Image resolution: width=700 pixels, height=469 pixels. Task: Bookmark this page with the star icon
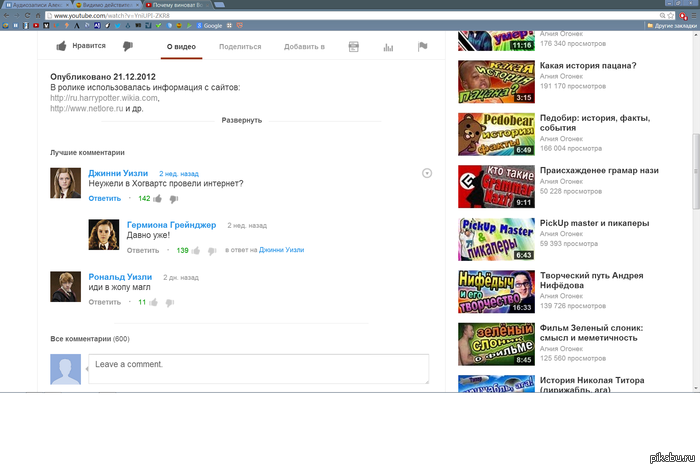click(x=671, y=15)
